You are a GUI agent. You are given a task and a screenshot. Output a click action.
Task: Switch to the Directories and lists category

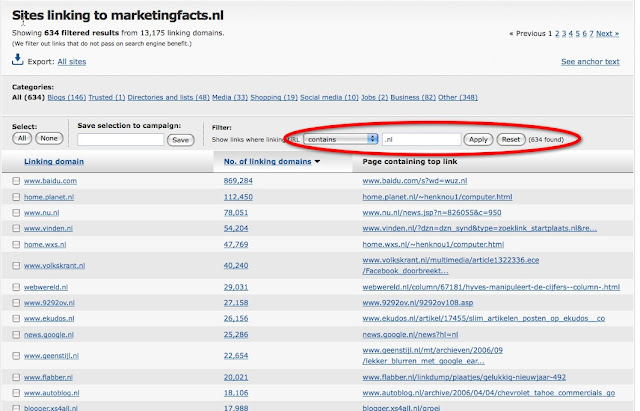171,97
